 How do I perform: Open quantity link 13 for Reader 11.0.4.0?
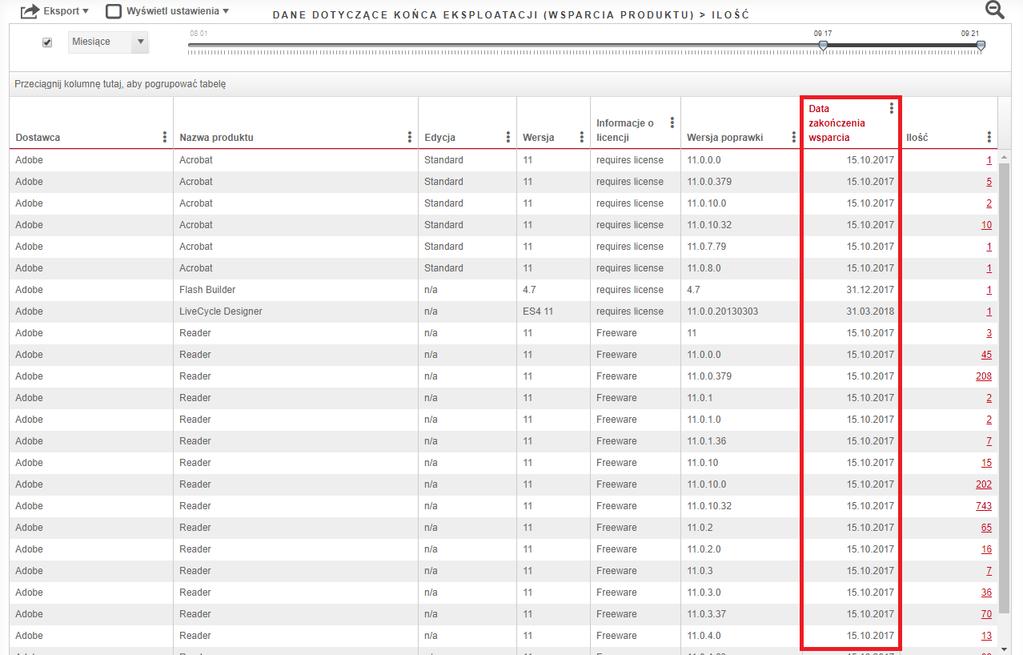986,635
